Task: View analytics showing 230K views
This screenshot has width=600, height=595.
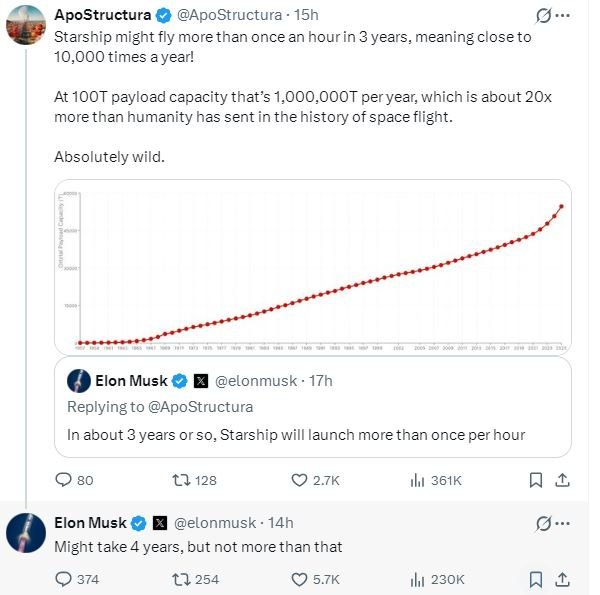Action: [x=419, y=579]
